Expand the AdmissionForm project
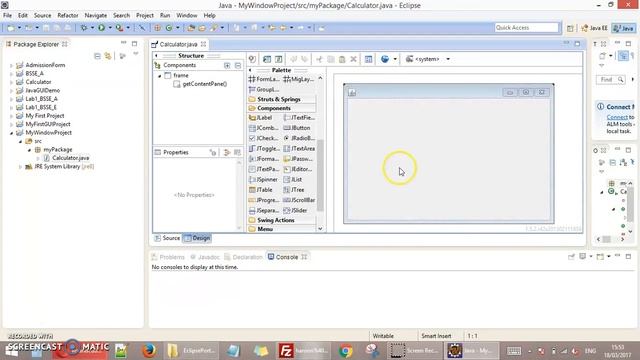This screenshot has width=640, height=360. point(11,65)
